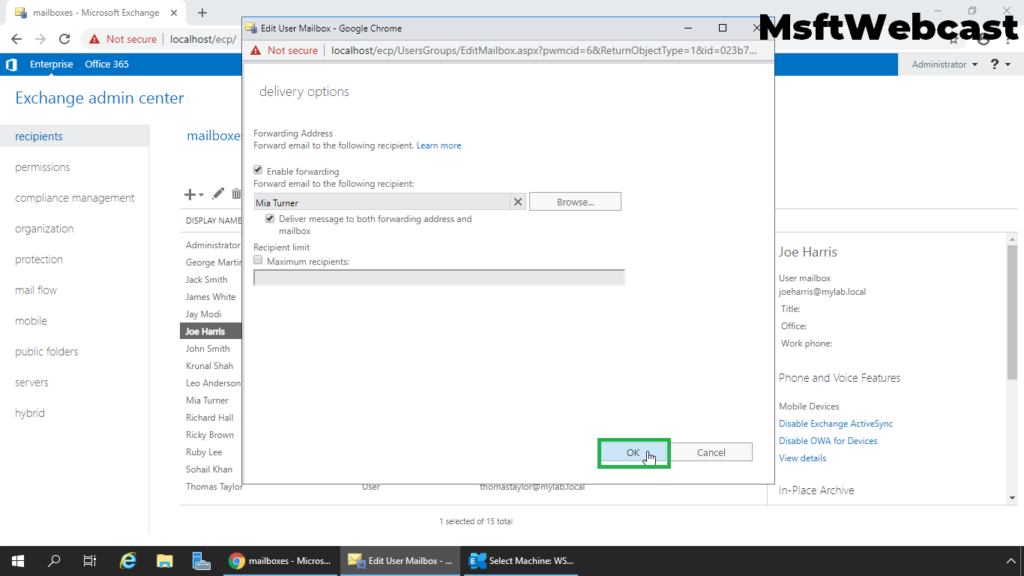Open View details link for mobile devices
The image size is (1024, 576).
pyautogui.click(x=802, y=458)
